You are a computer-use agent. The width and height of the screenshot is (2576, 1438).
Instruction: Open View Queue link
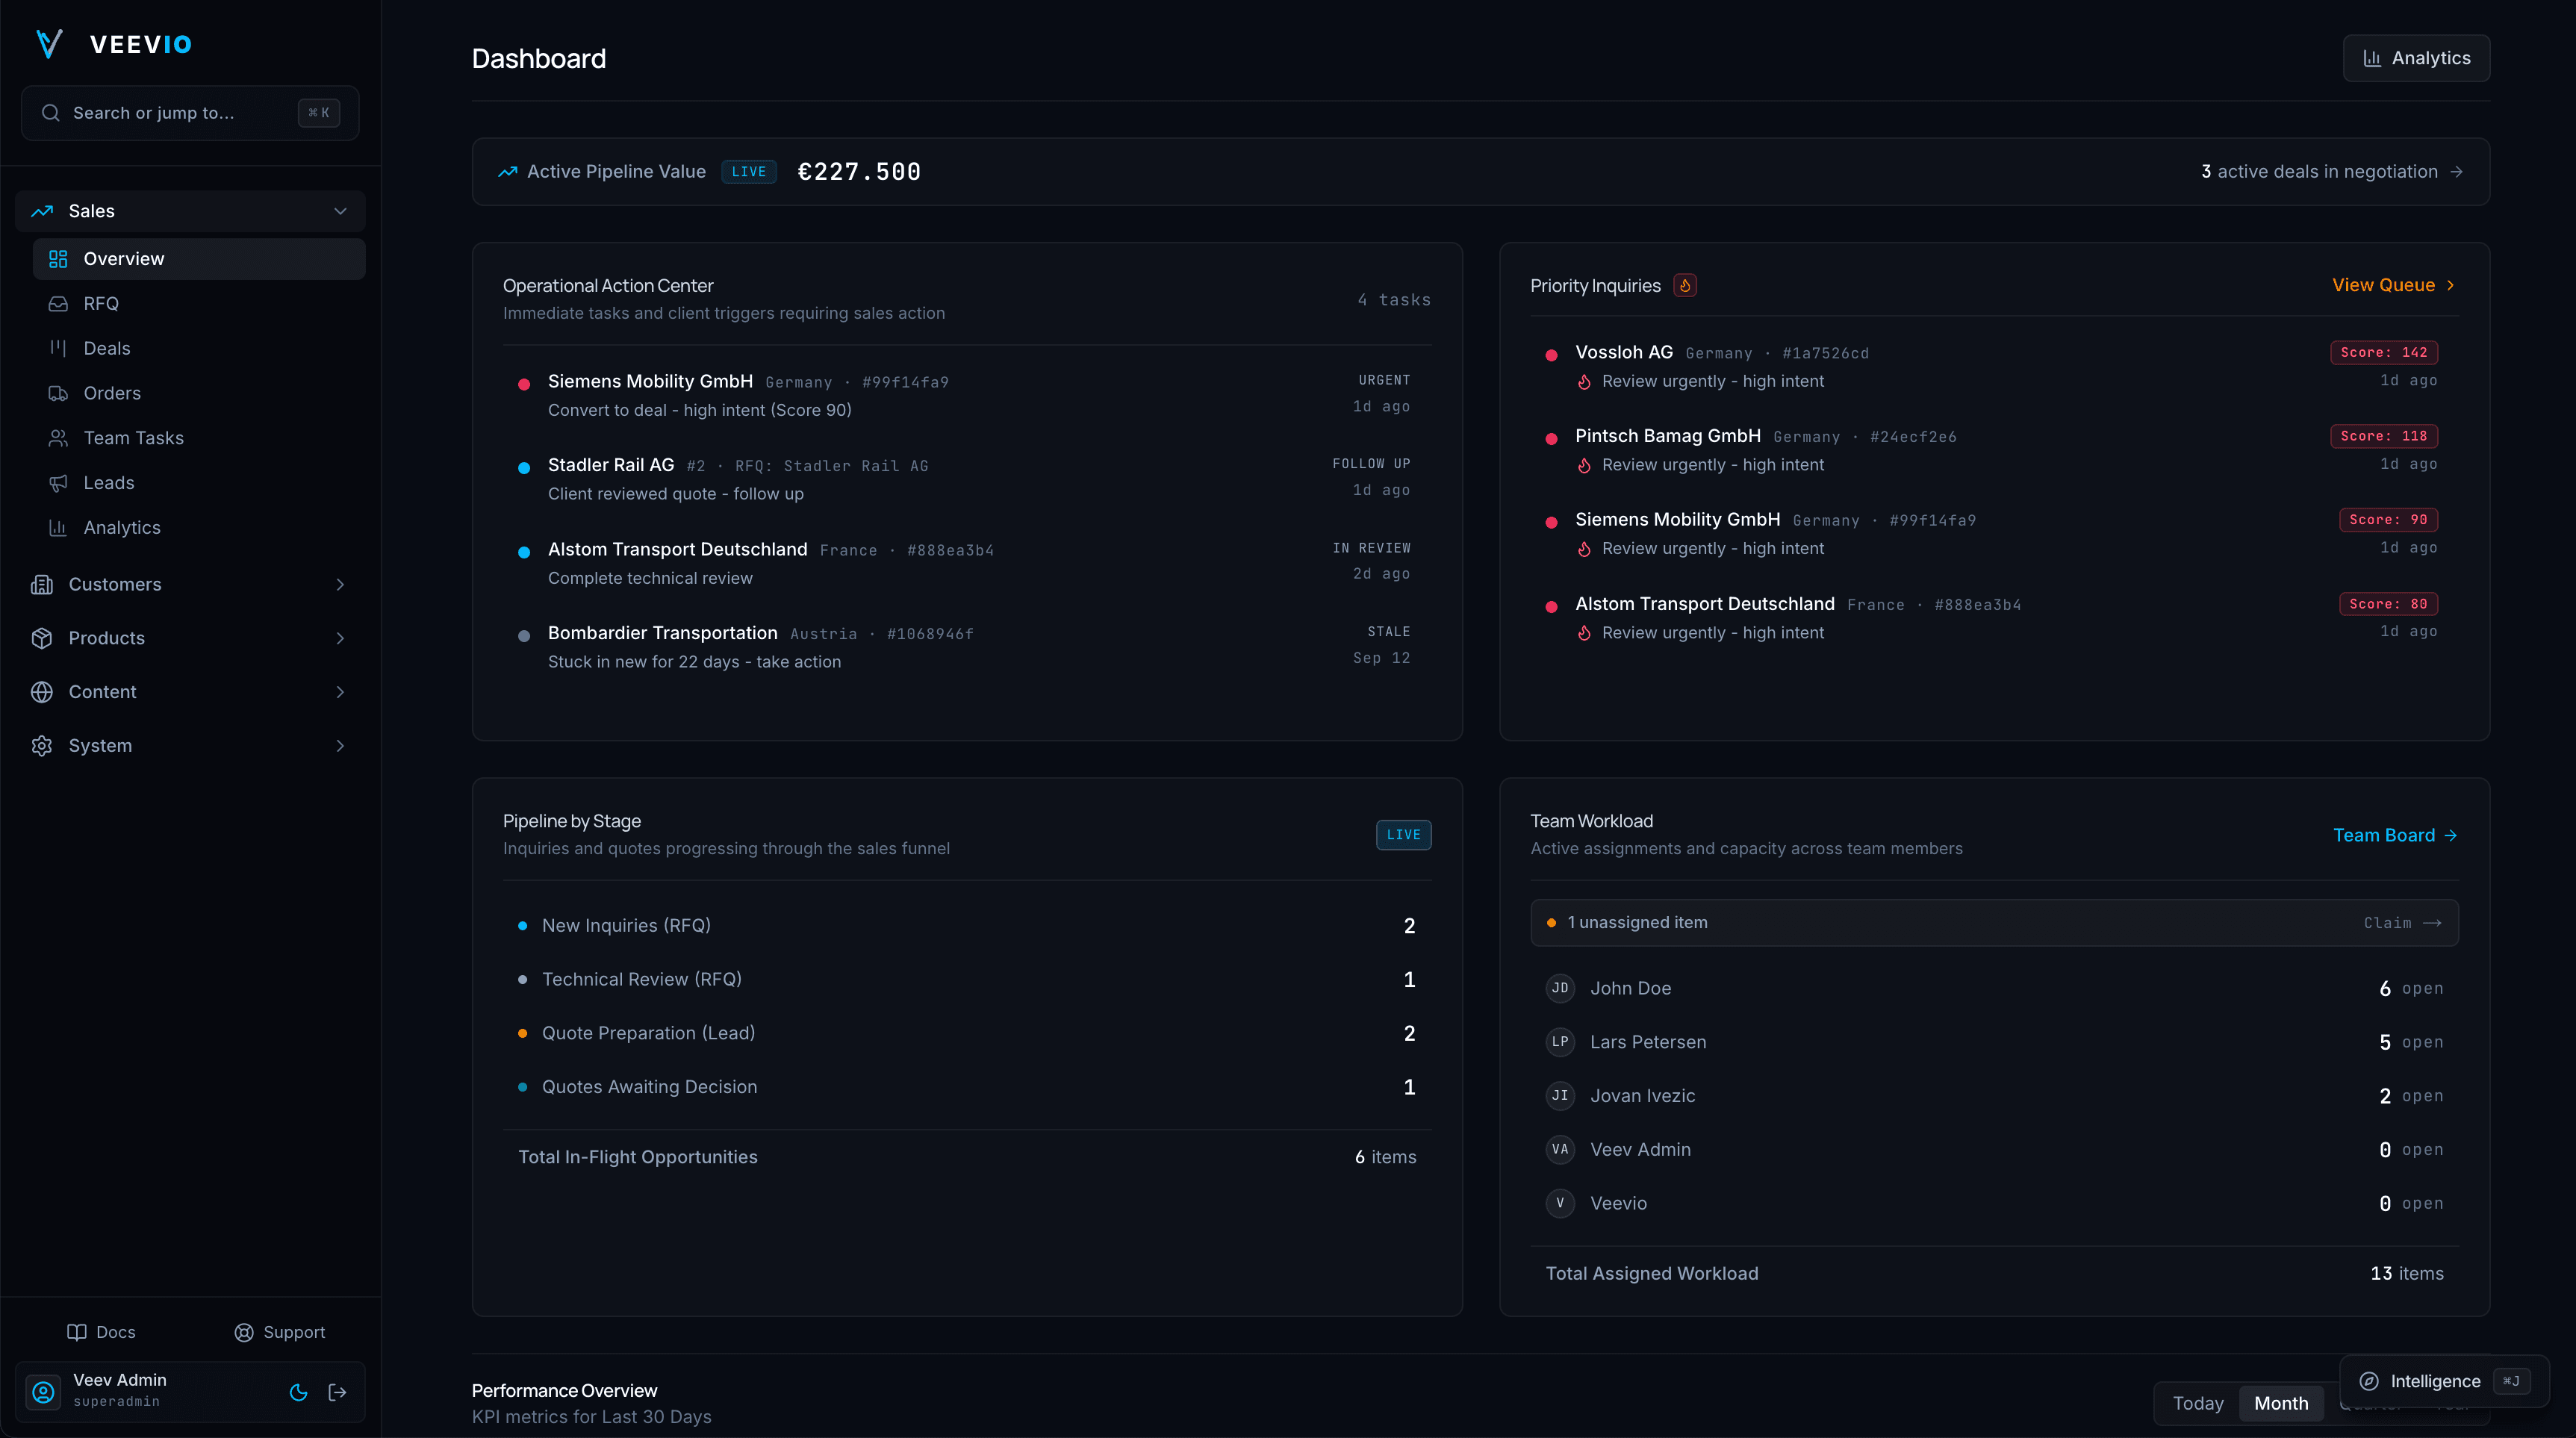(2394, 285)
